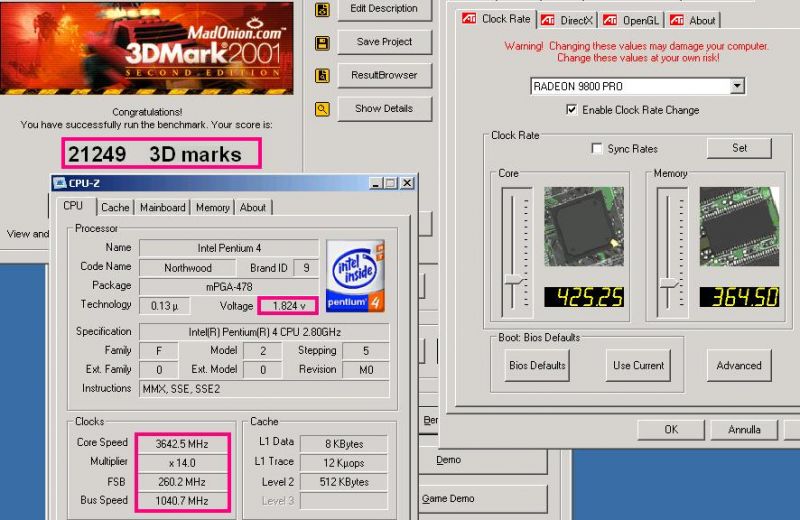Open the ResultBrowser button
The width and height of the screenshot is (800, 520).
pyautogui.click(x=384, y=75)
